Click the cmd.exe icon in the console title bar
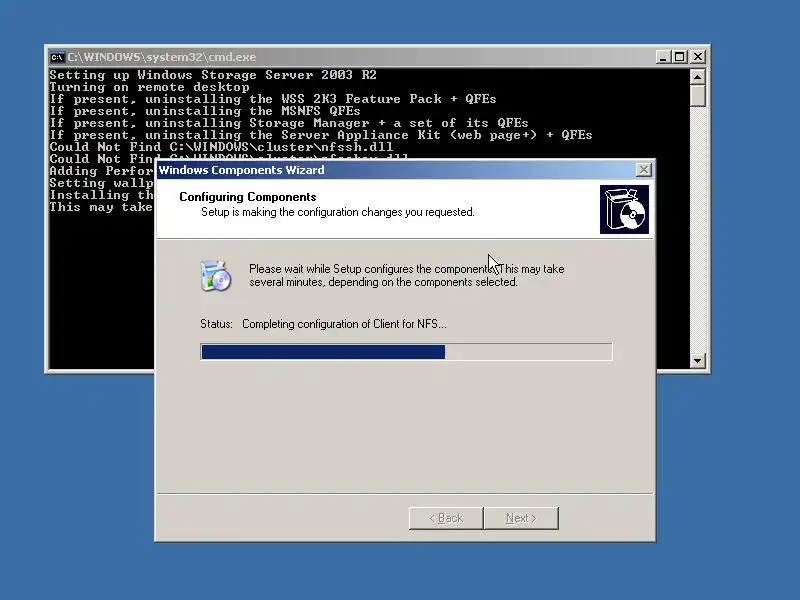The height and width of the screenshot is (600, 800). tap(58, 57)
